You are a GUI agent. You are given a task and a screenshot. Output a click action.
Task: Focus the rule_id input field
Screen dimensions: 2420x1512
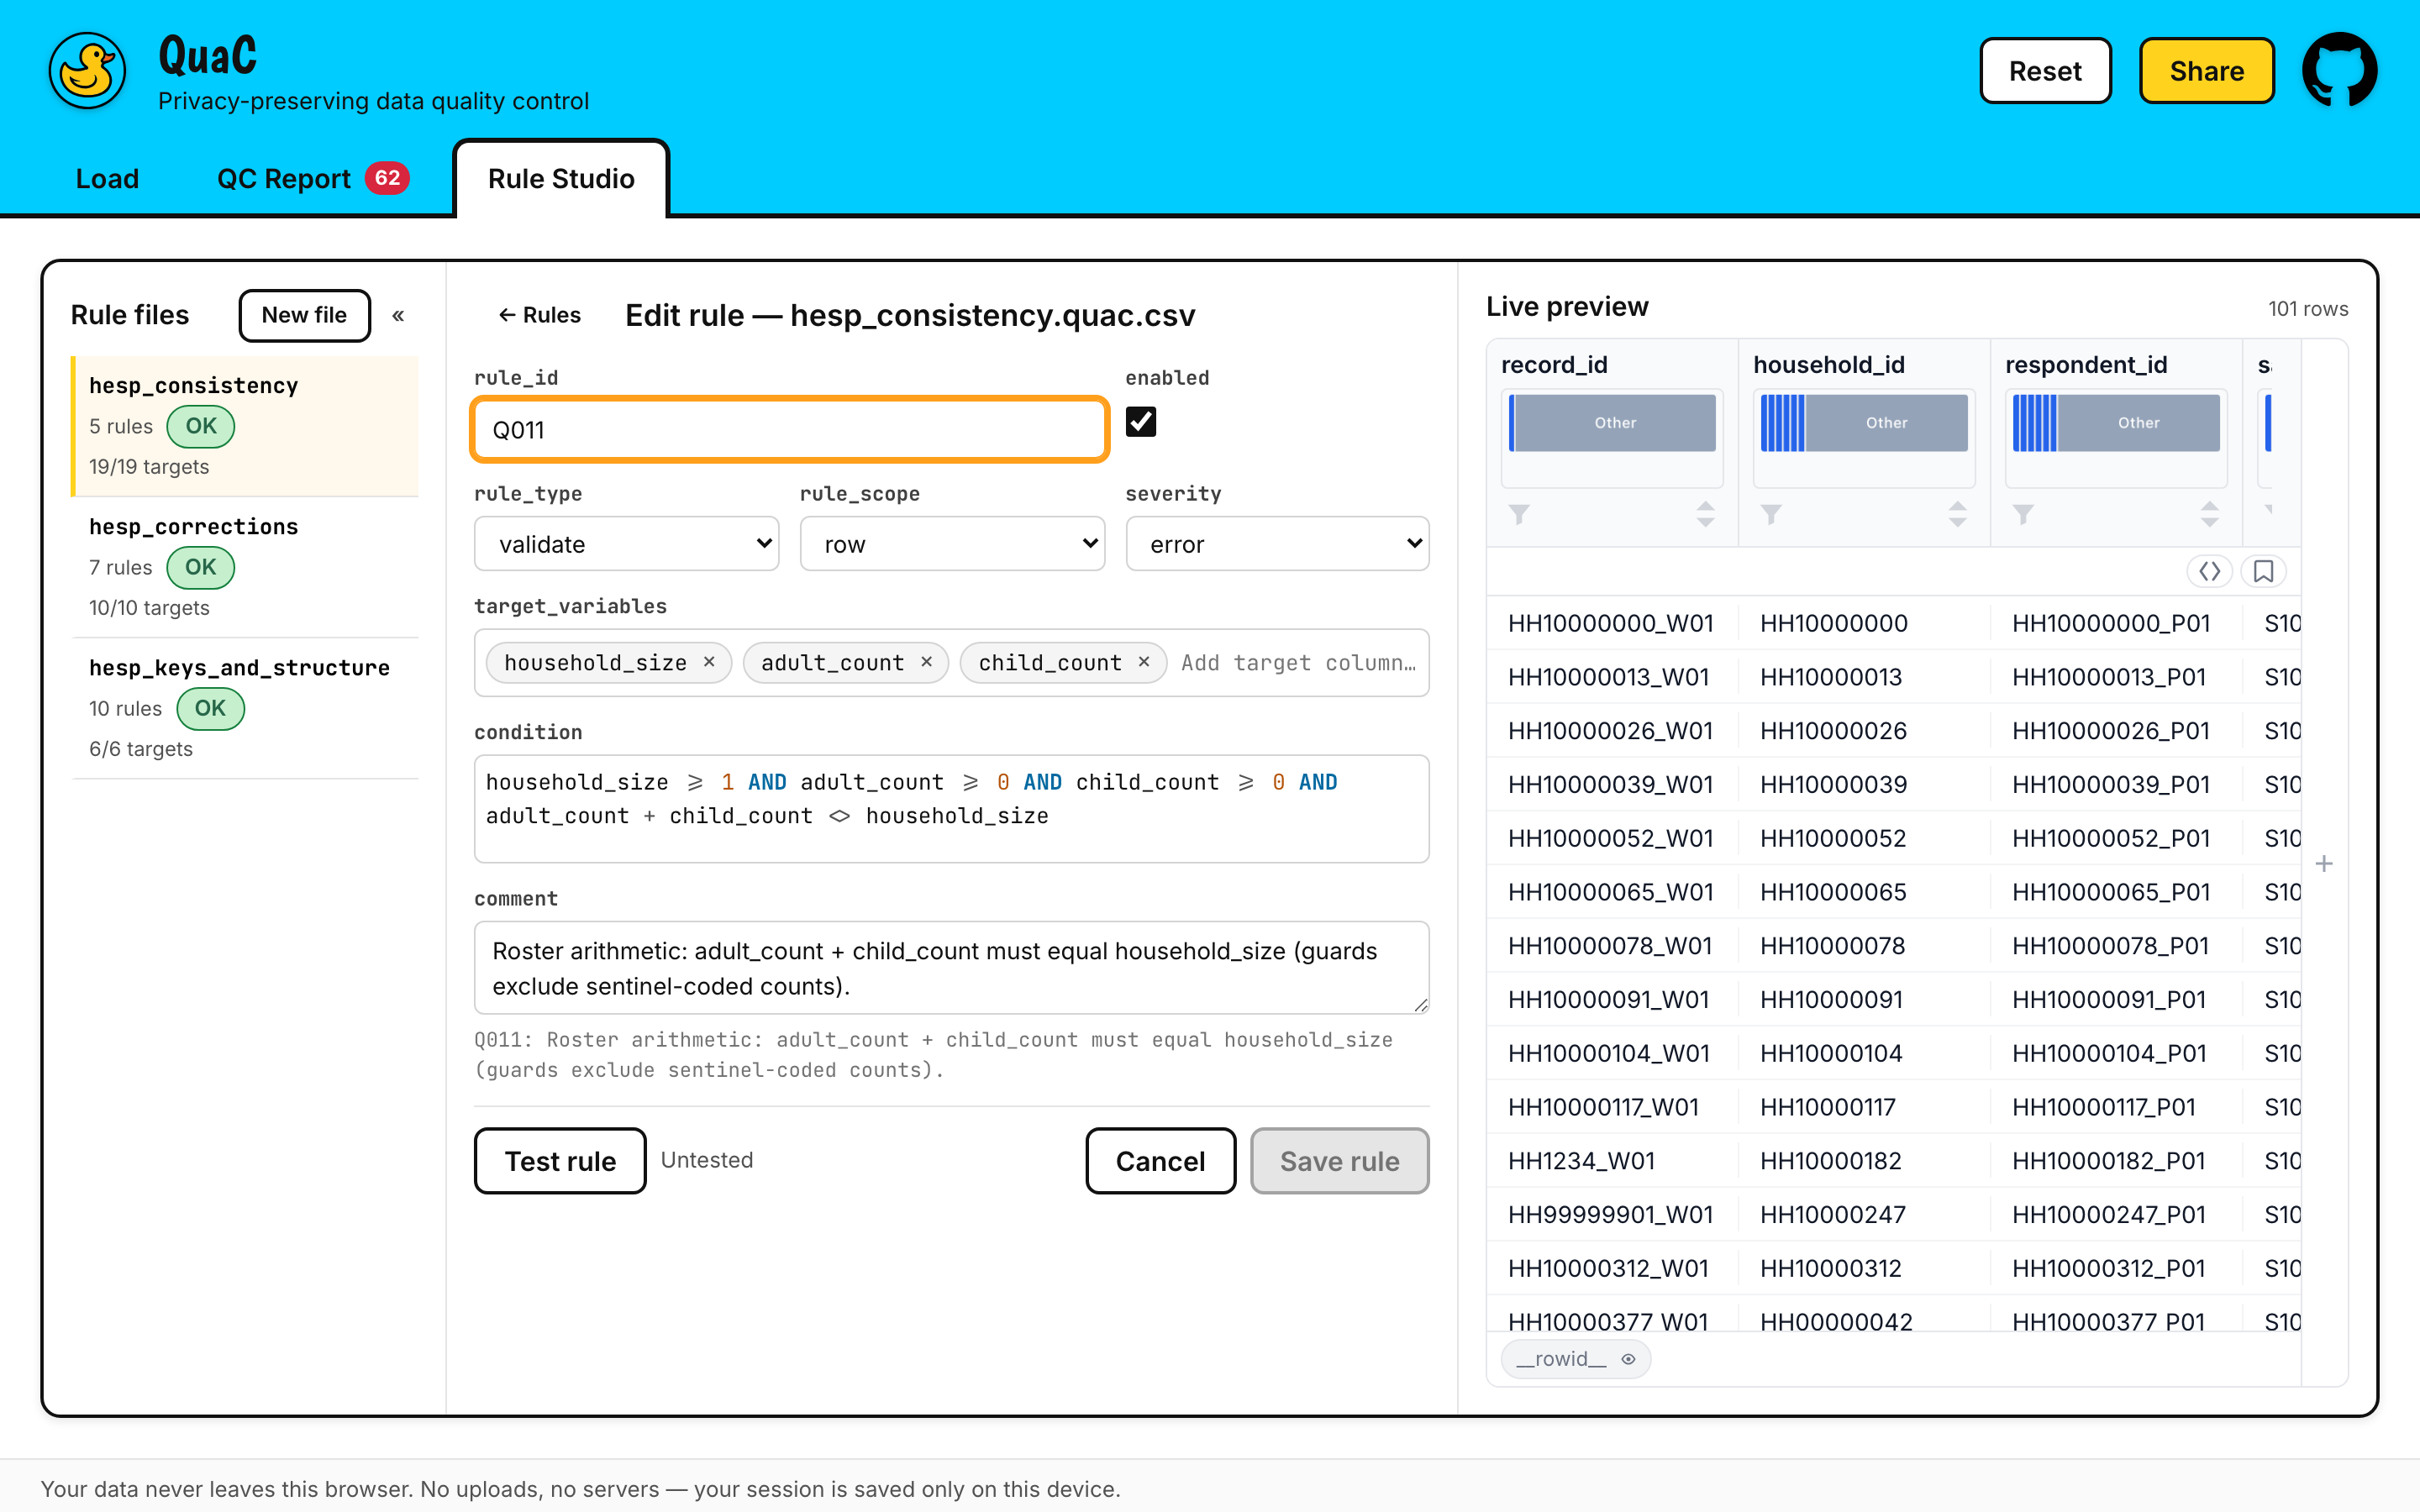[789, 430]
